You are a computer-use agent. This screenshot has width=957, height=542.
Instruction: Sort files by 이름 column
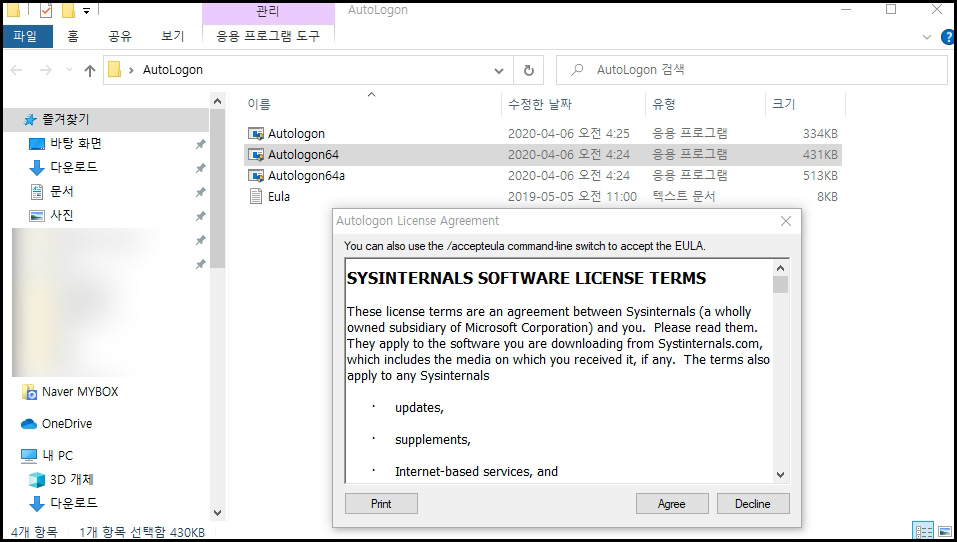coord(259,104)
